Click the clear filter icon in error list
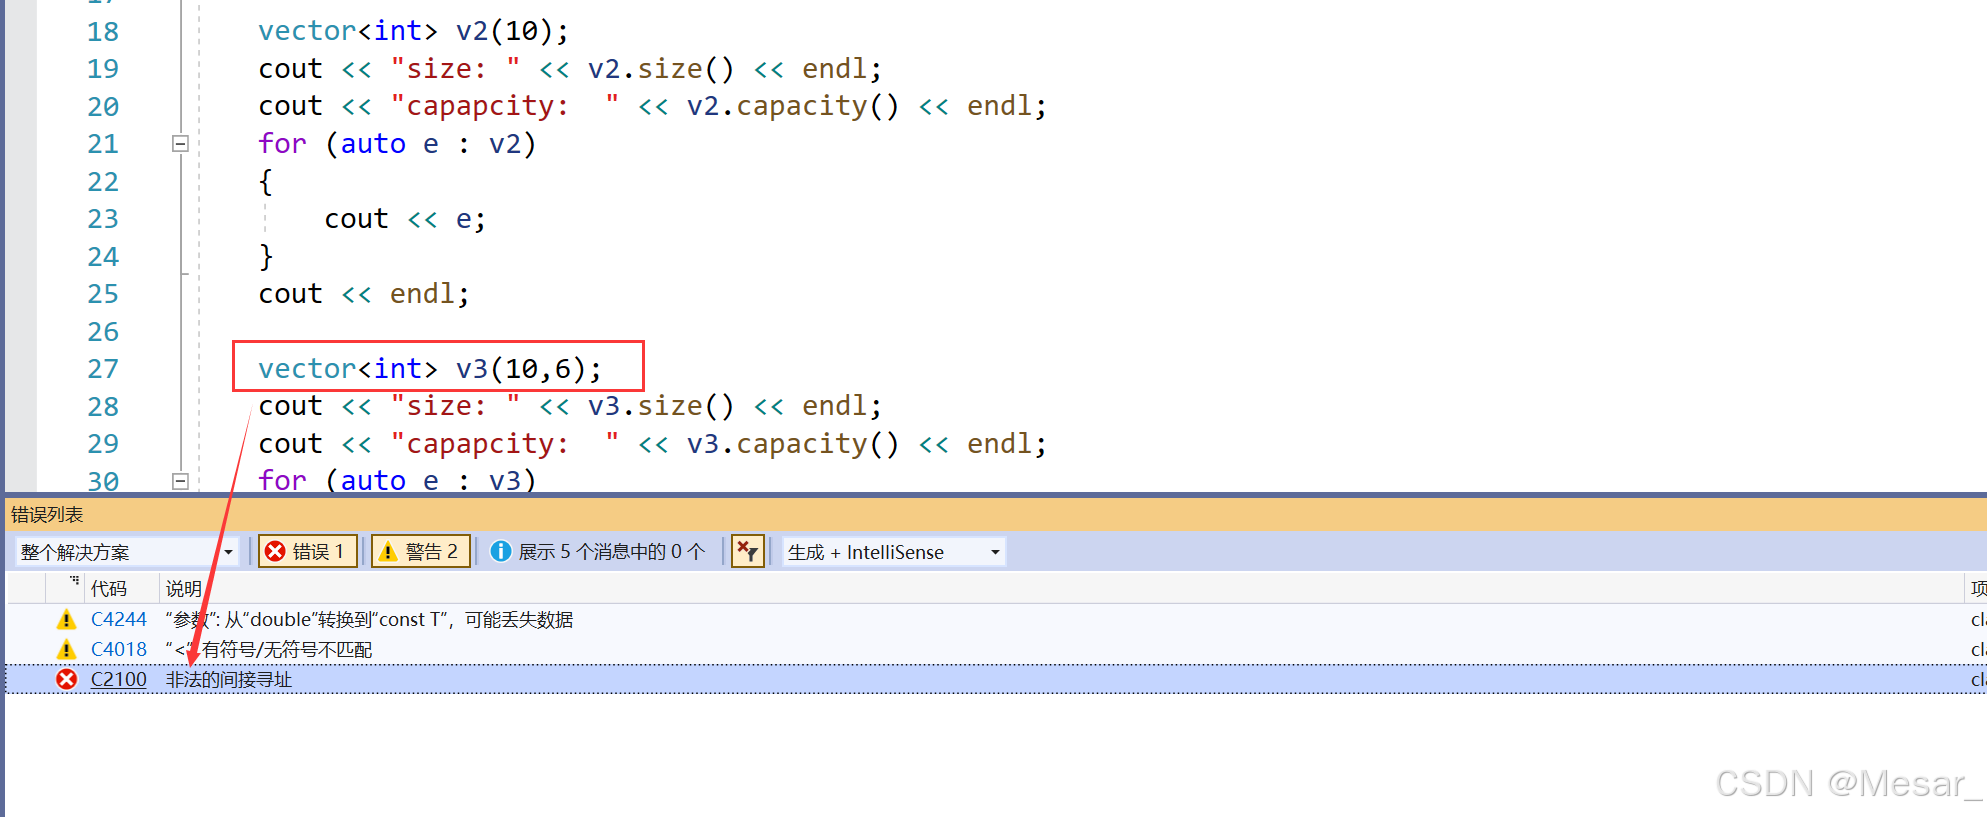Image resolution: width=1987 pixels, height=817 pixels. coord(747,552)
